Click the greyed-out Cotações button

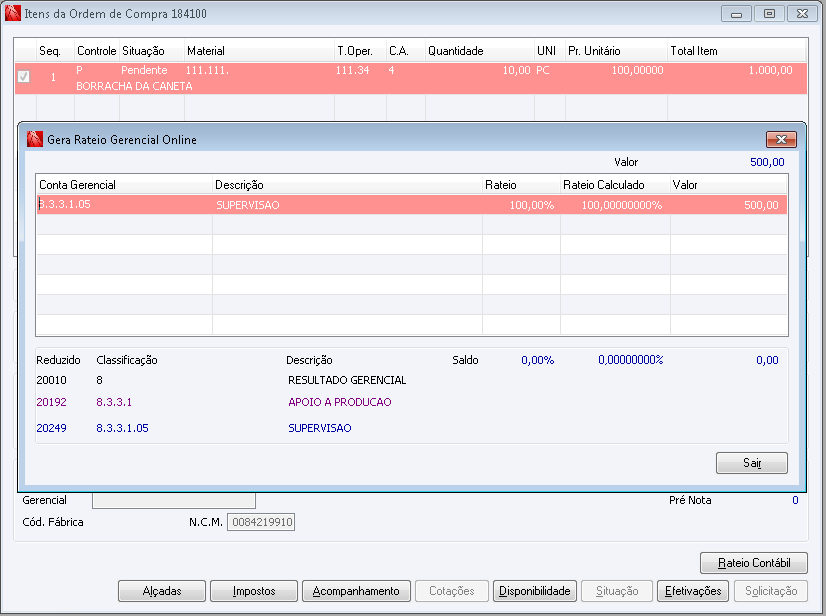pos(451,591)
